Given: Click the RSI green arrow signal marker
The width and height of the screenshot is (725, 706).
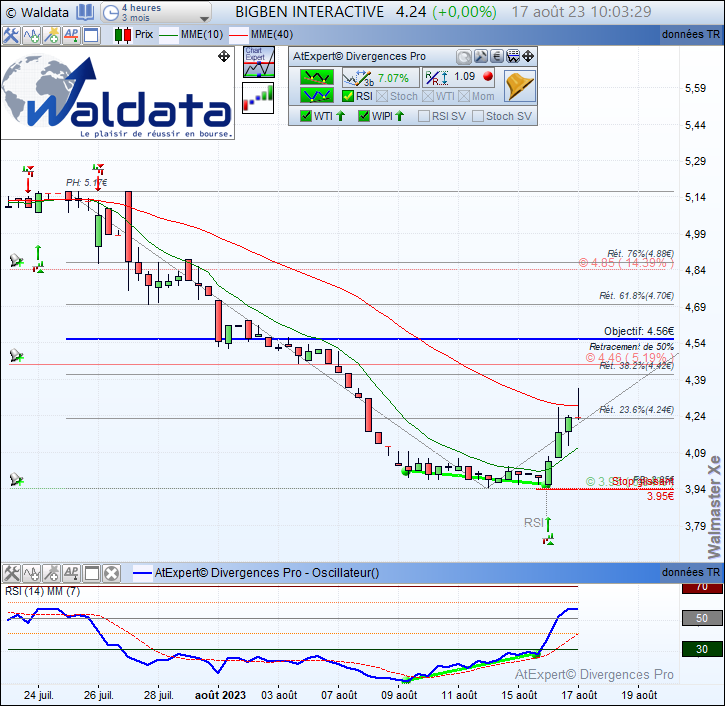Looking at the screenshot, I should click(548, 531).
